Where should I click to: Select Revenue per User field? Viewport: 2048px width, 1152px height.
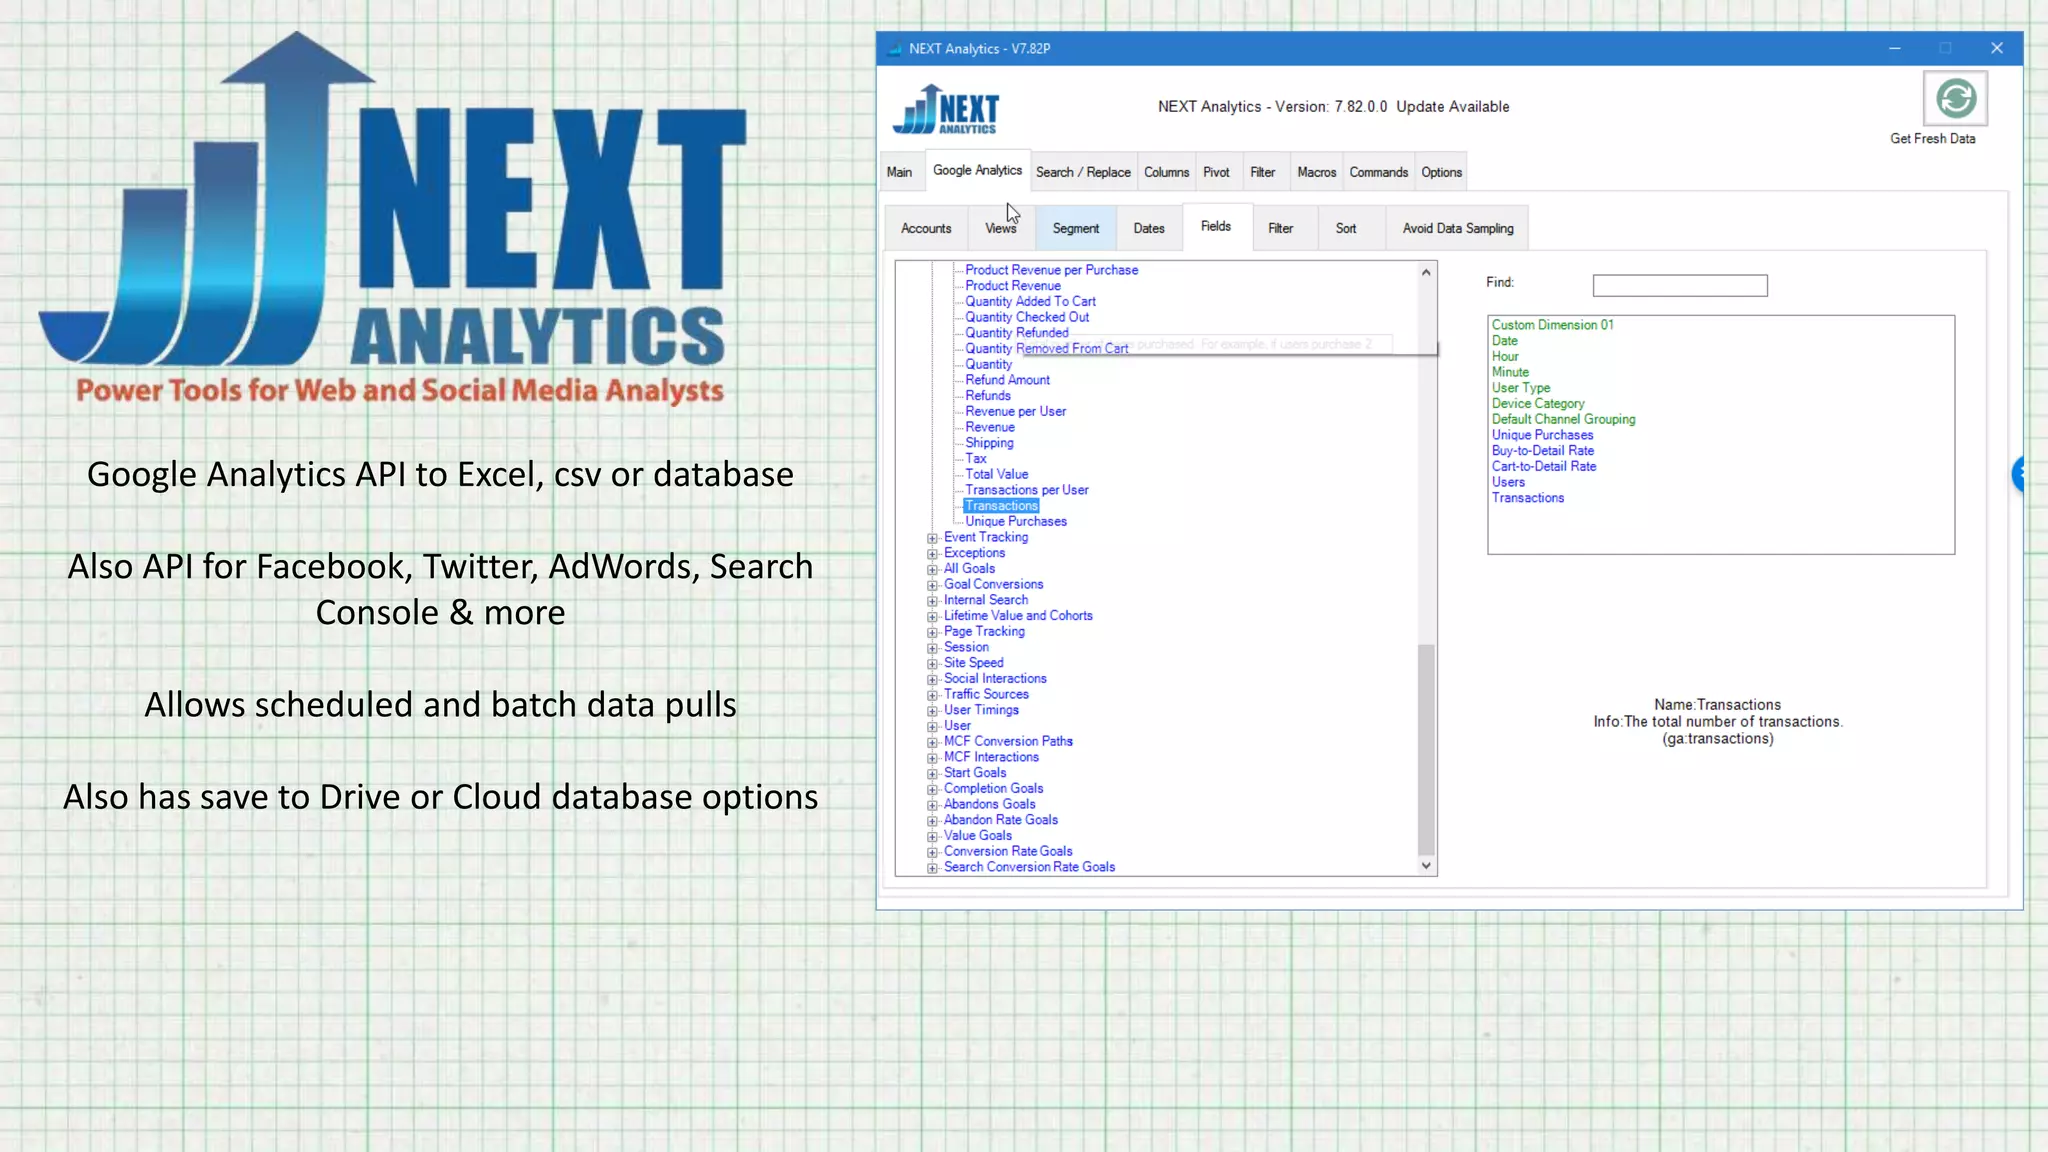click(1015, 411)
